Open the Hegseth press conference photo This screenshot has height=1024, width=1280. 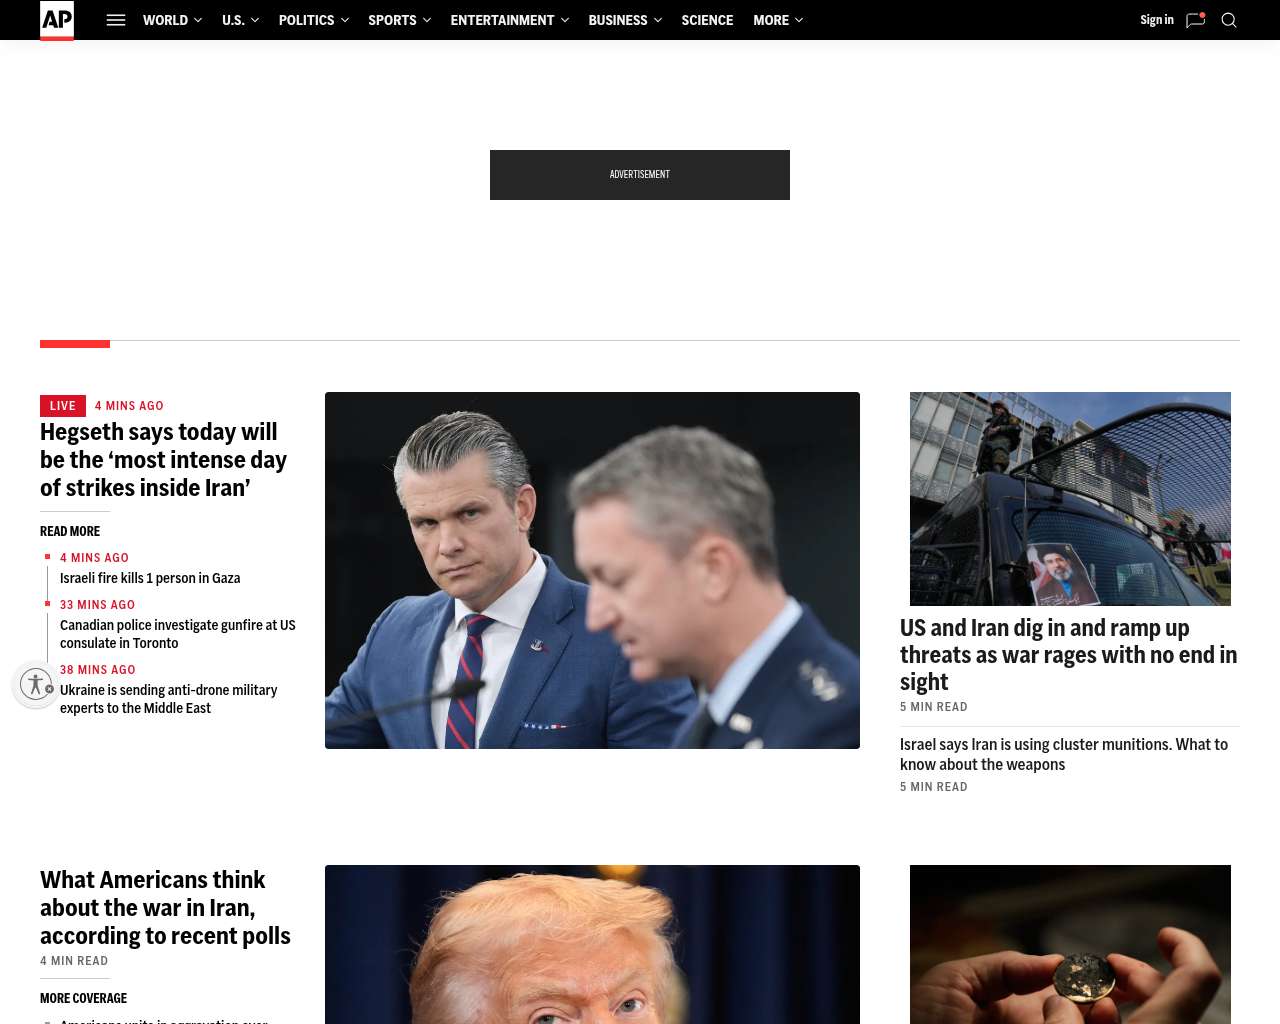coord(592,570)
